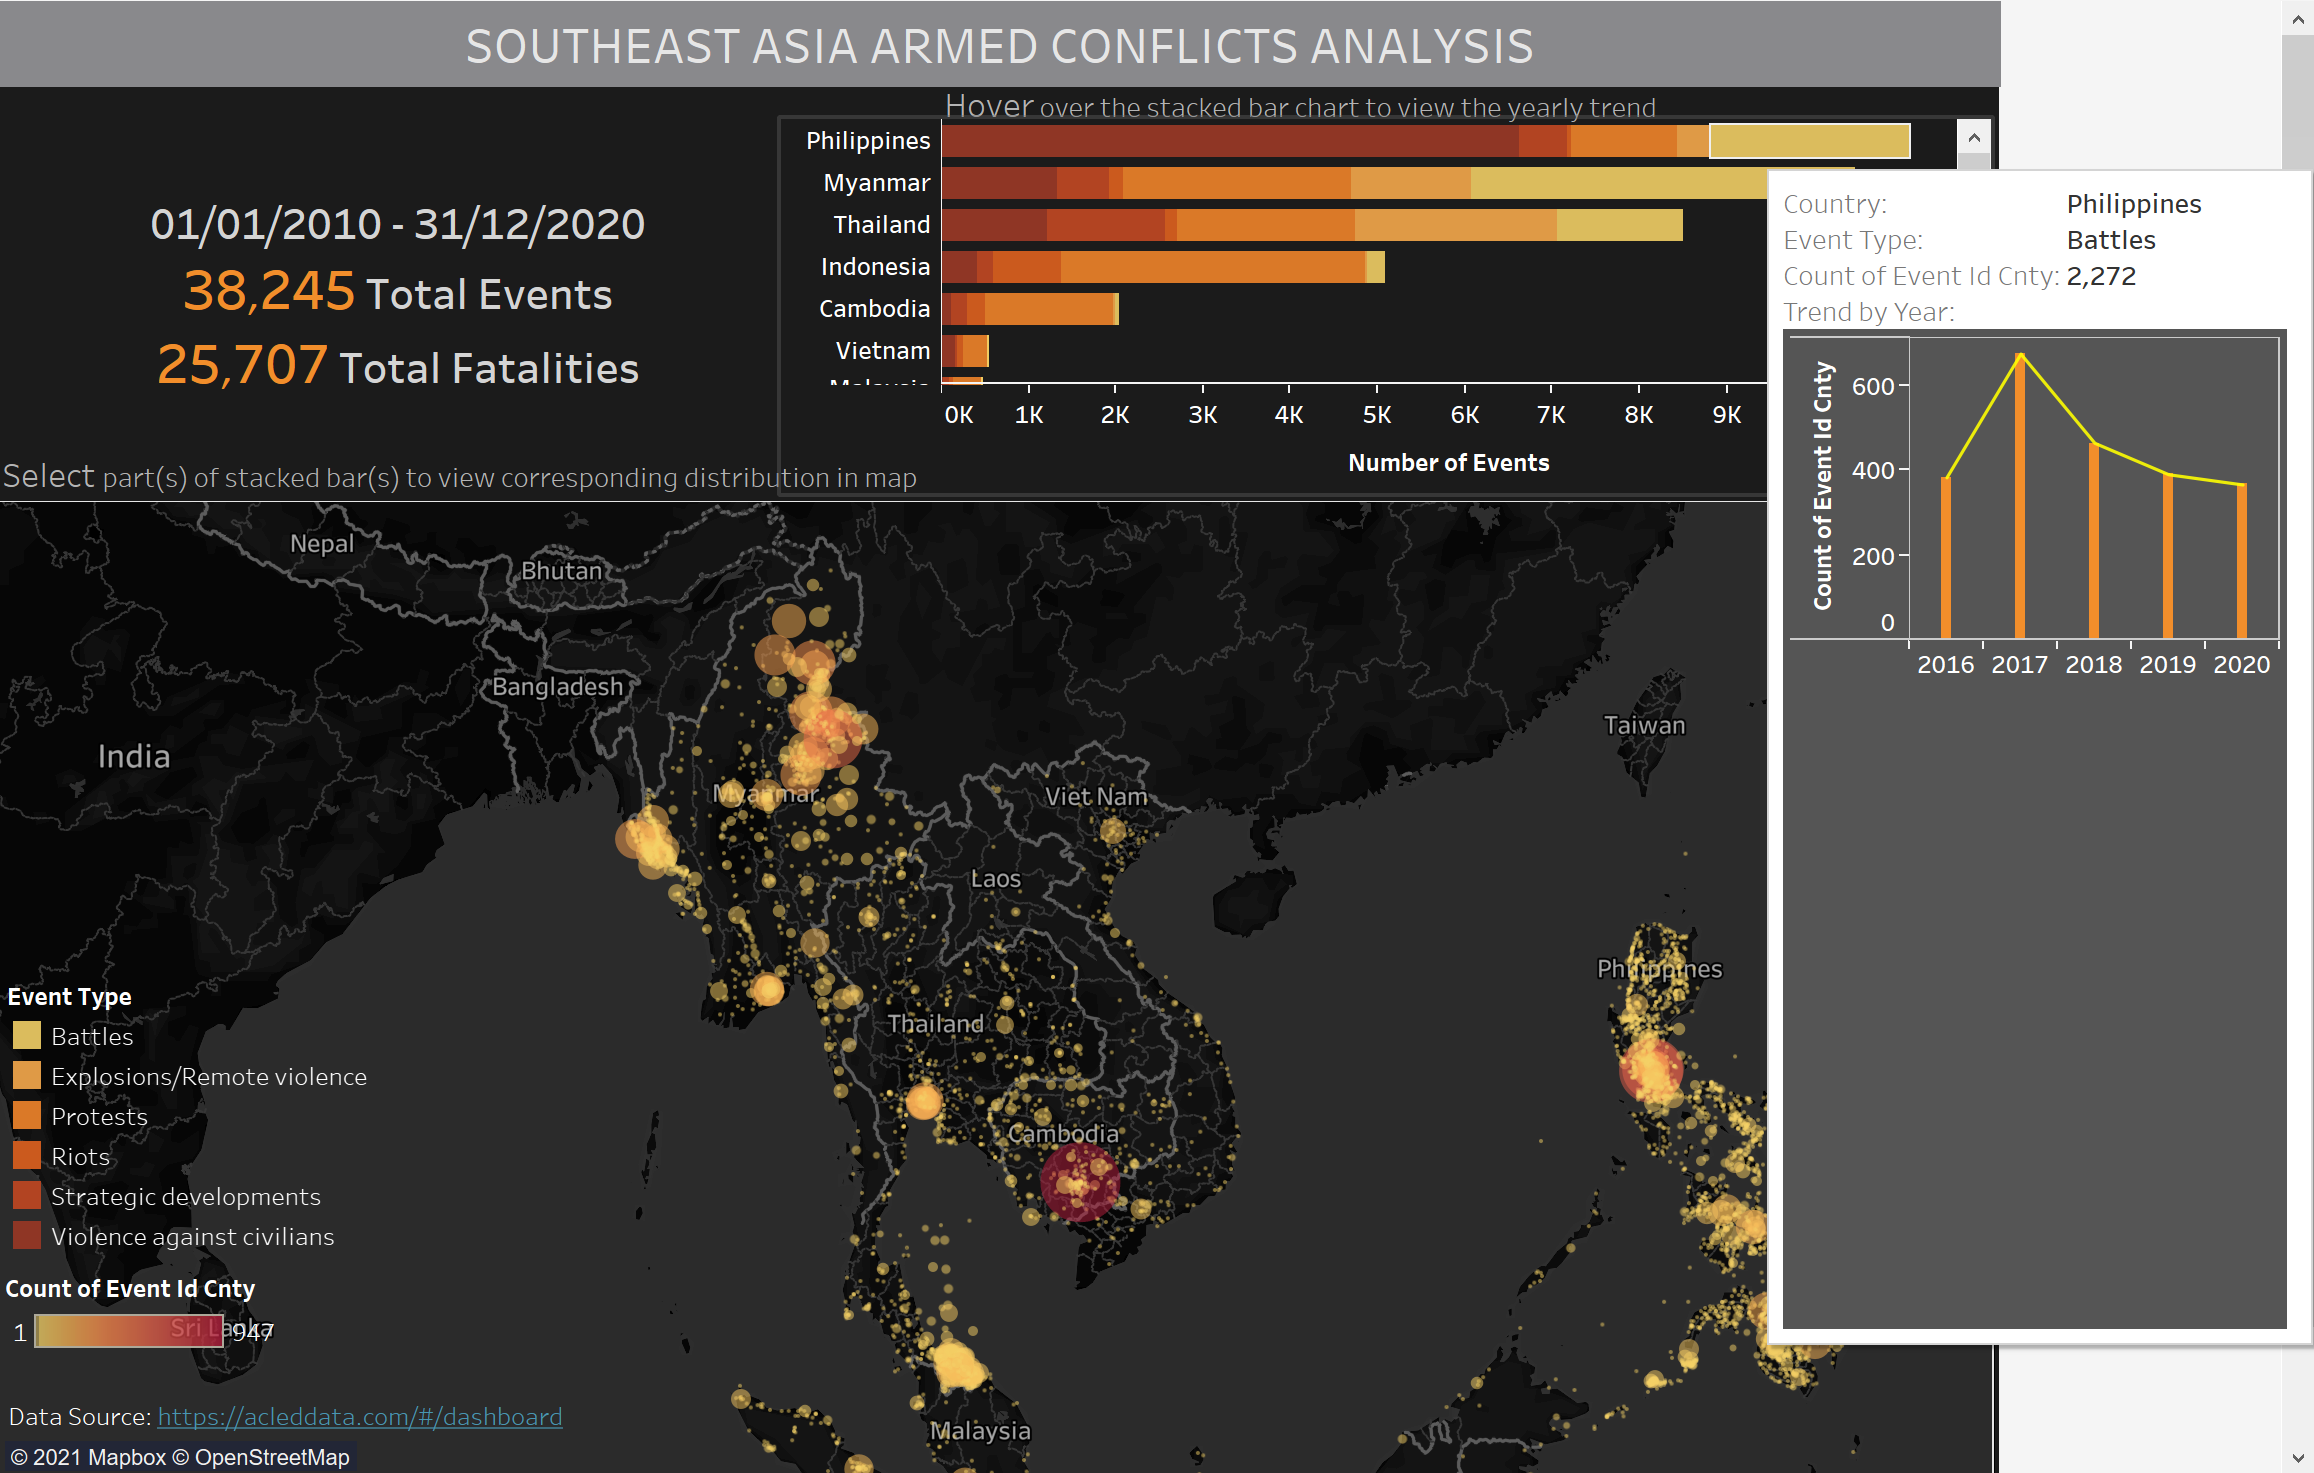Click large red circle in Cambodia
Image resolution: width=2314 pixels, height=1473 pixels.
click(1079, 1182)
